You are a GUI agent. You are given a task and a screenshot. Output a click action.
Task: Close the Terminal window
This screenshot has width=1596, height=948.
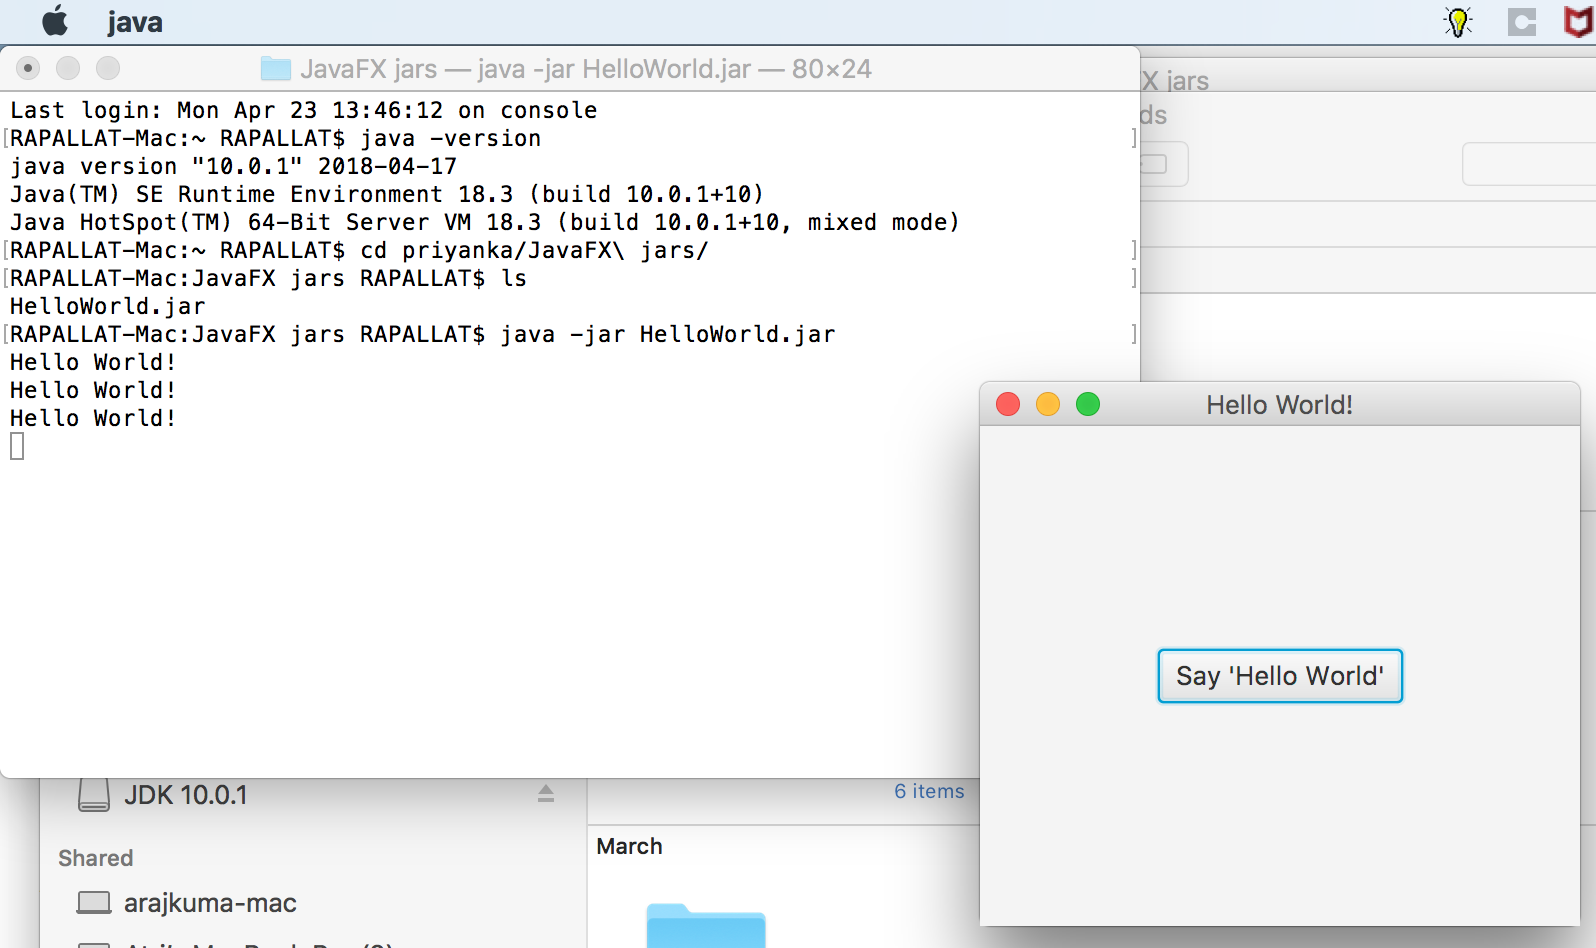click(28, 68)
